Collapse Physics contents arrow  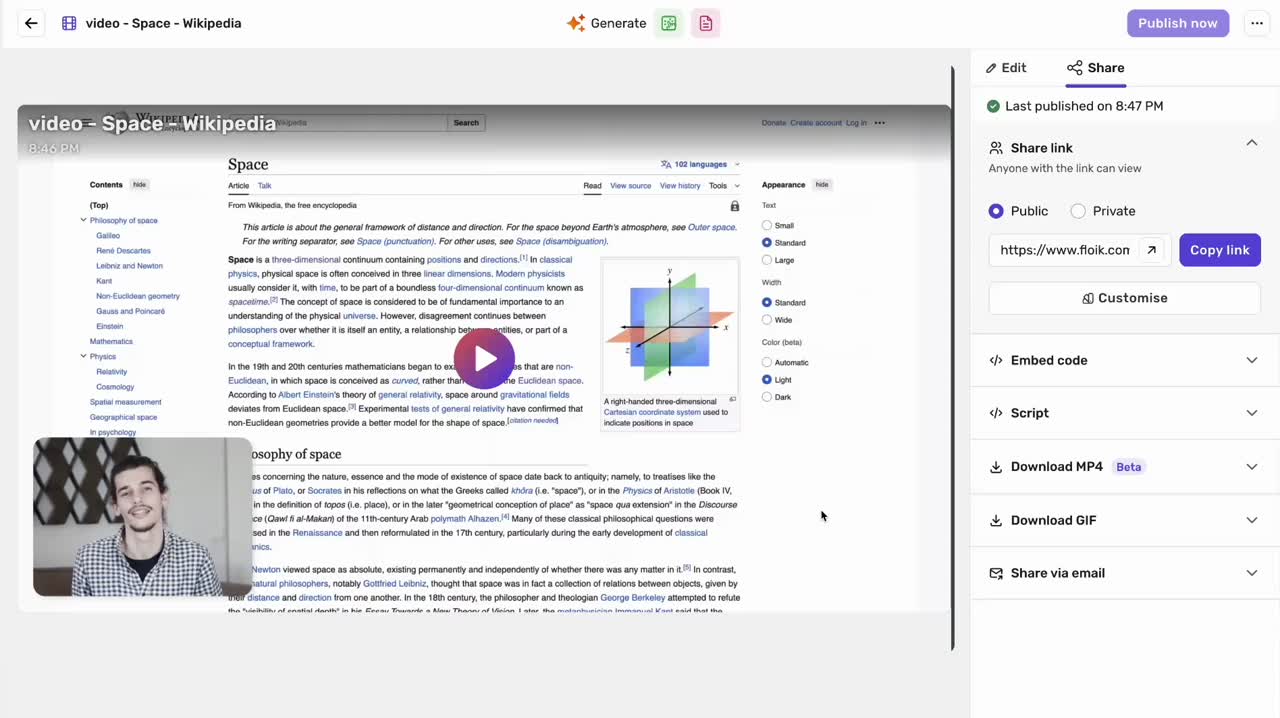[x=83, y=356]
